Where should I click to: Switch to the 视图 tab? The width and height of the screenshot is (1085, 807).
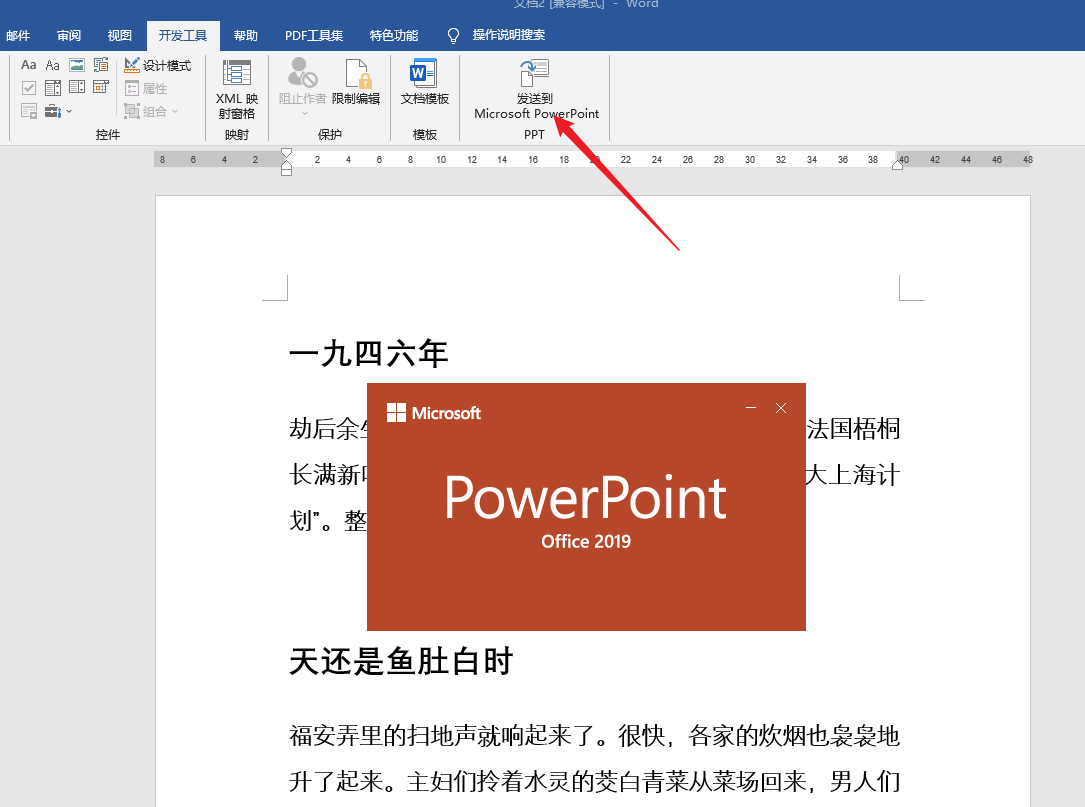[120, 35]
